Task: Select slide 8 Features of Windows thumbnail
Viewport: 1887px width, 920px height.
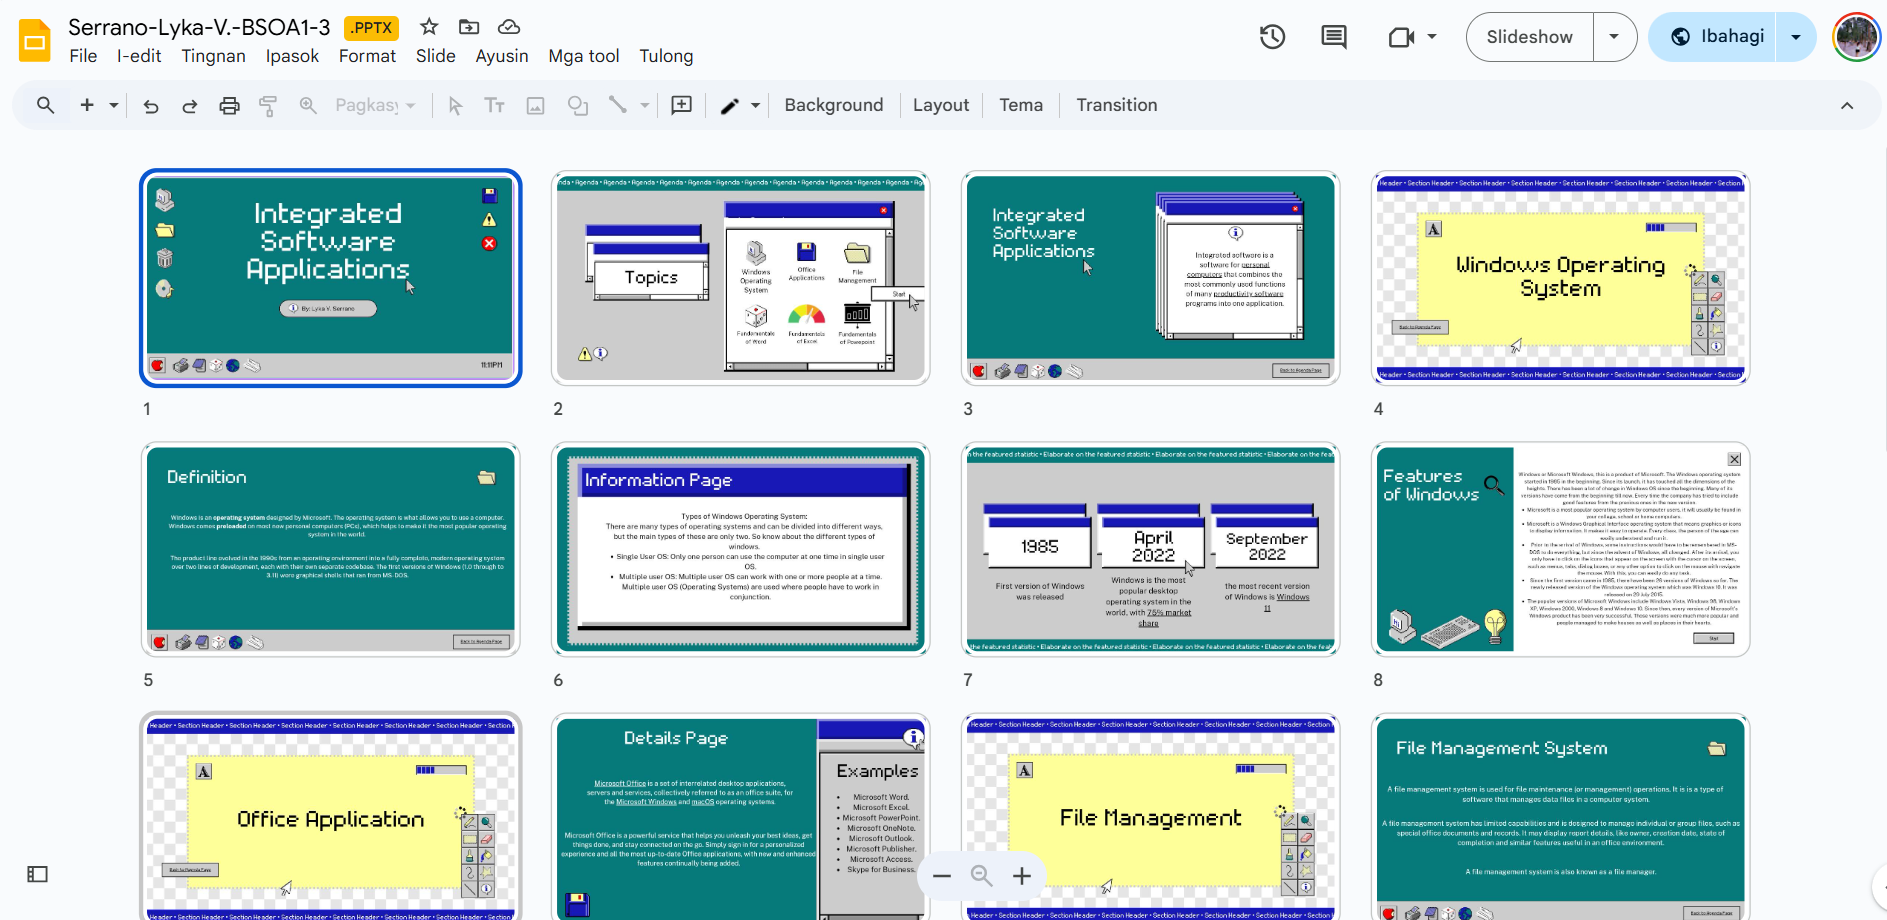Action: coord(1561,549)
